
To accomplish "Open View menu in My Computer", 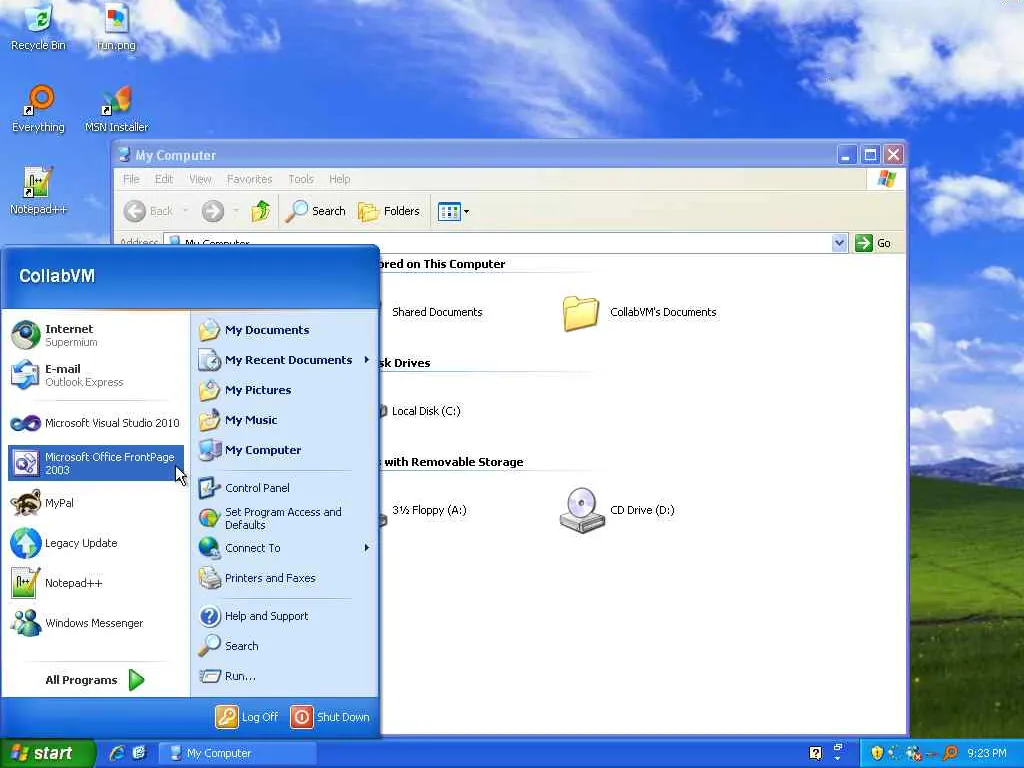I will pos(200,179).
